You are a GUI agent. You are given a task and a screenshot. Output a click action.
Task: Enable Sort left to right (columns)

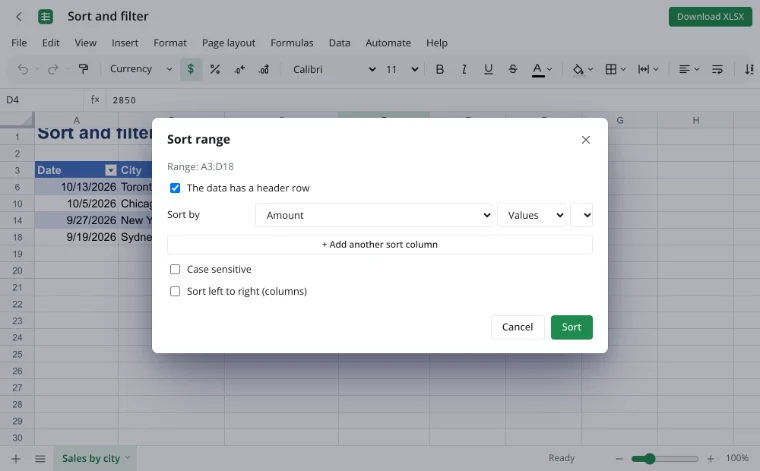175,291
